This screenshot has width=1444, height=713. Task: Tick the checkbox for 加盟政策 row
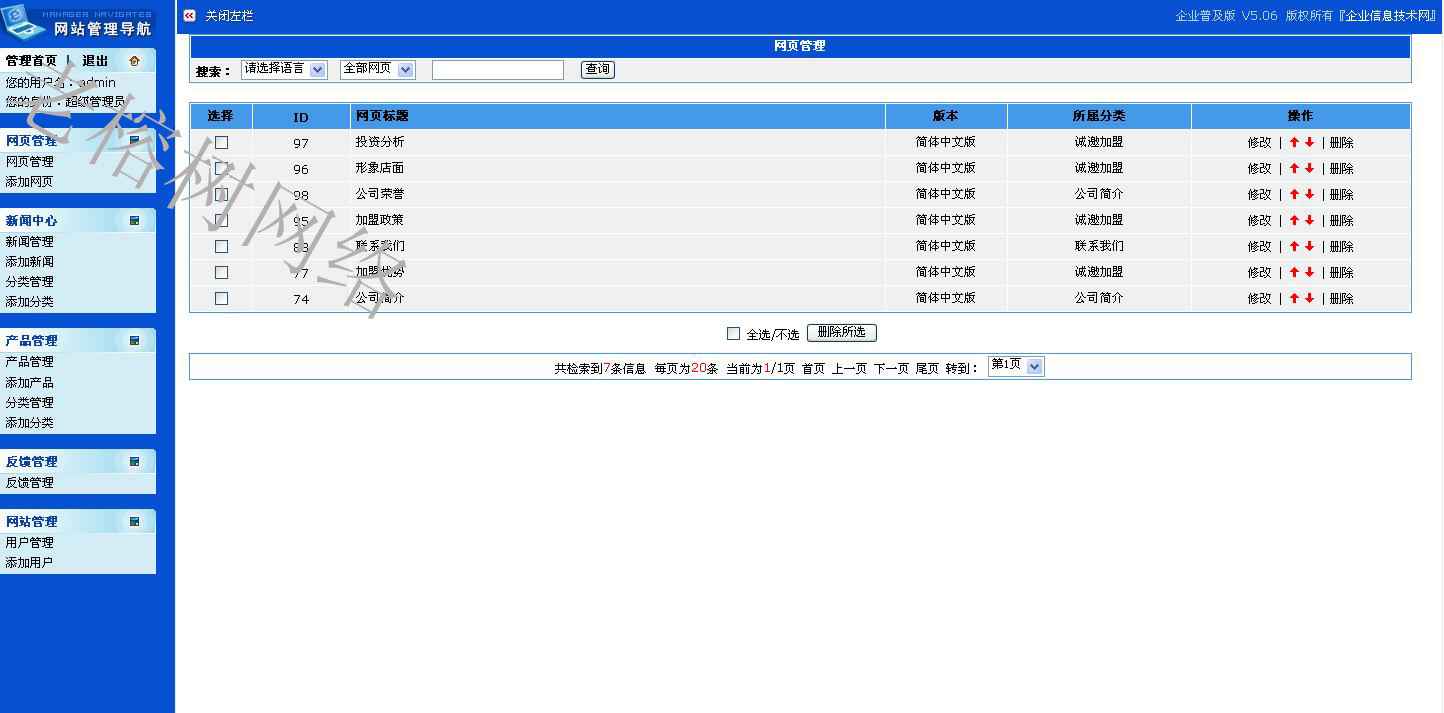(x=221, y=220)
